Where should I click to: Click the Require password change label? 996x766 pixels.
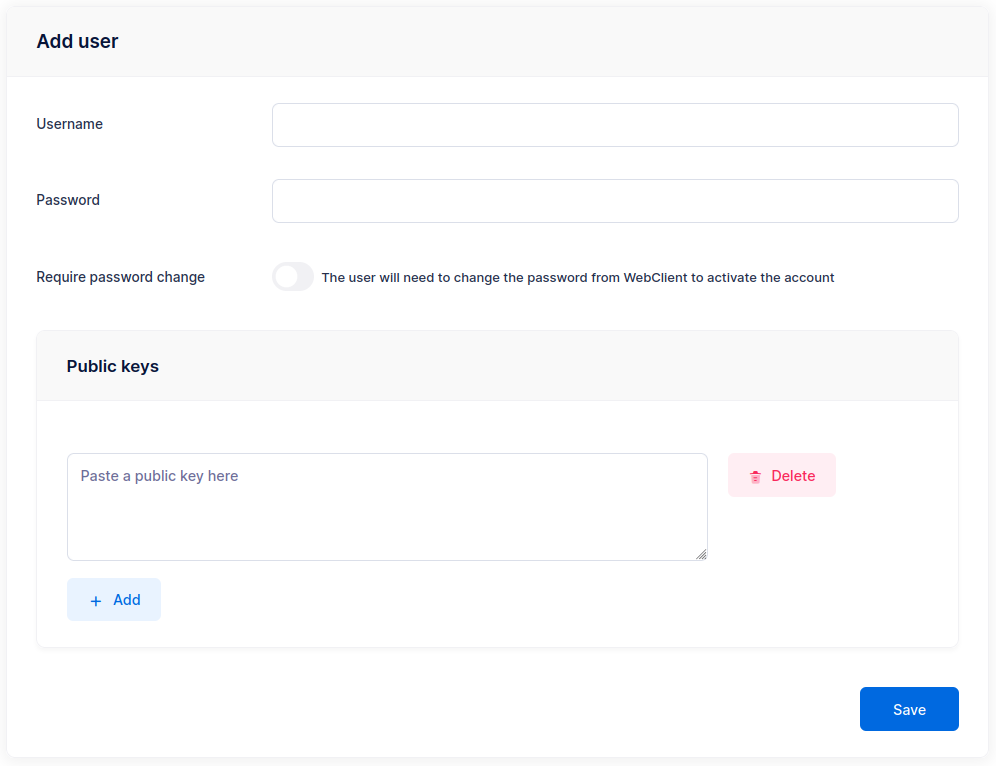click(x=120, y=277)
